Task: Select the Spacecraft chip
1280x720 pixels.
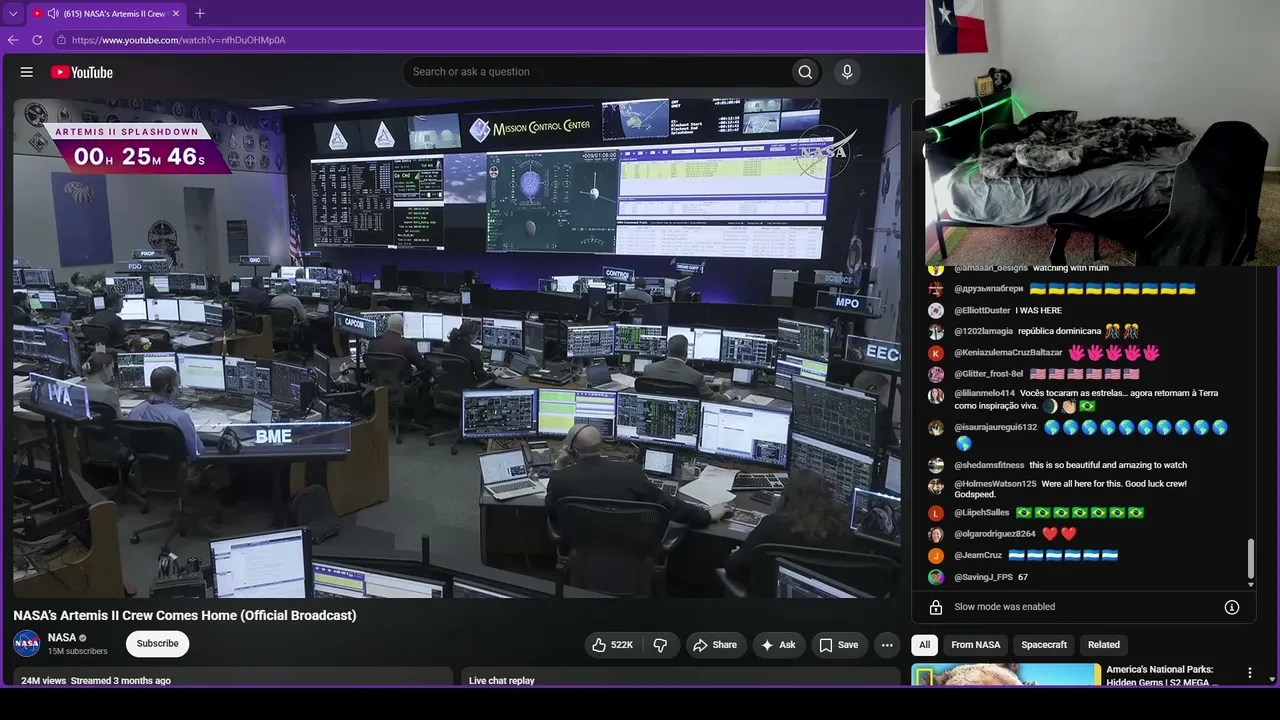Action: [x=1044, y=645]
